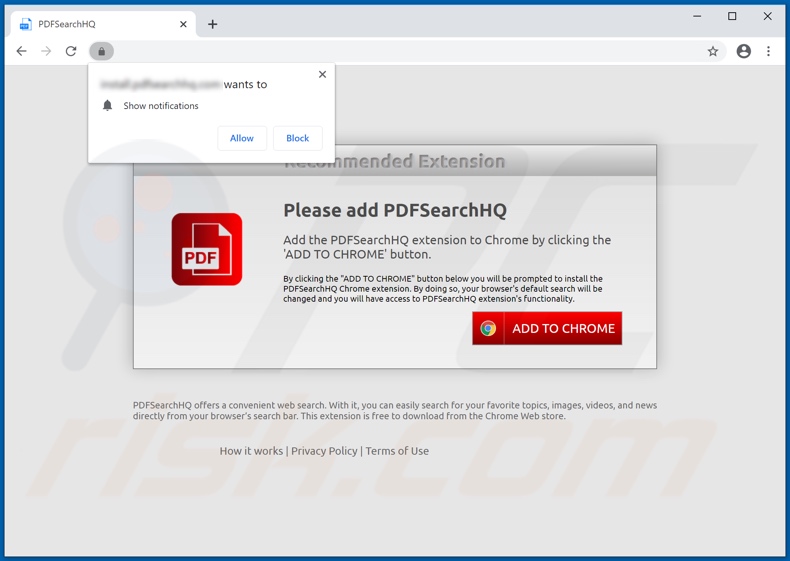Reload the page with the refresh icon
The image size is (790, 561).
(71, 51)
